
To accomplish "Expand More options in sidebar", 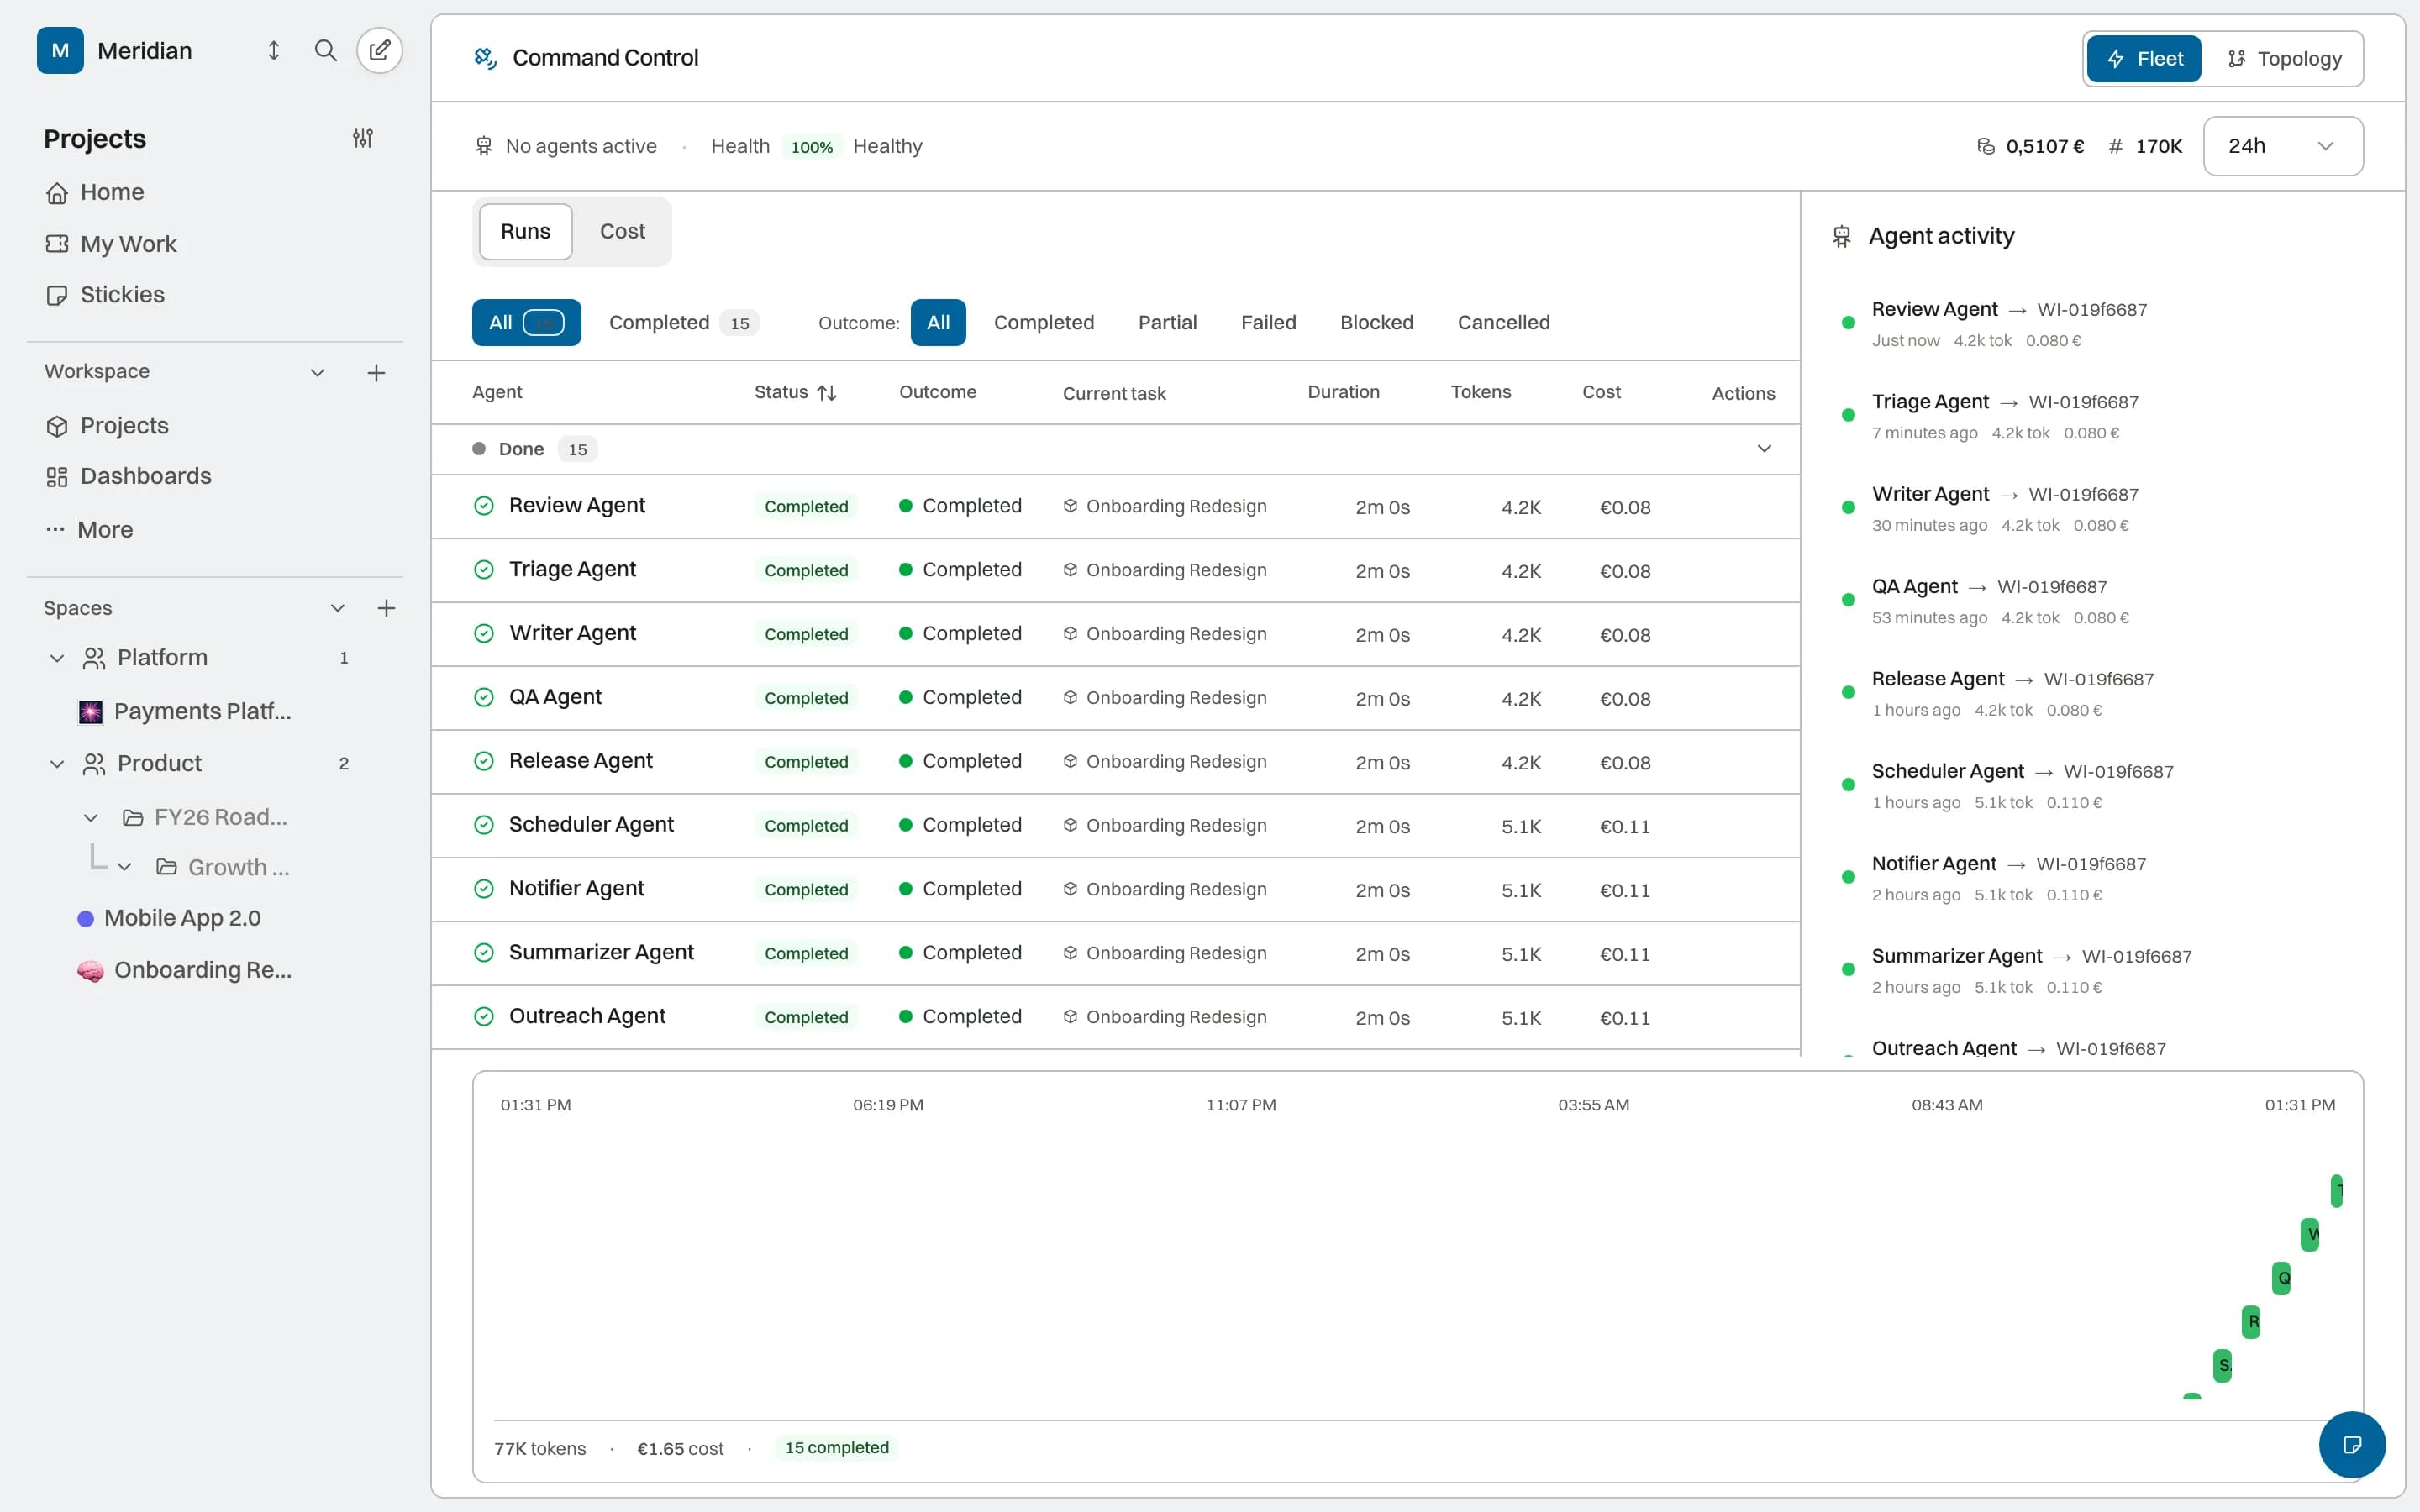I will click(89, 529).
